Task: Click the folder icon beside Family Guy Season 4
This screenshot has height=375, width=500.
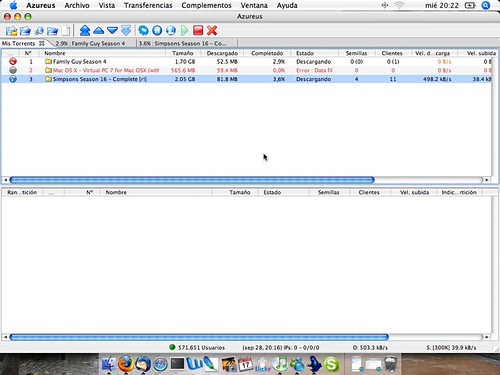Action: 48,62
